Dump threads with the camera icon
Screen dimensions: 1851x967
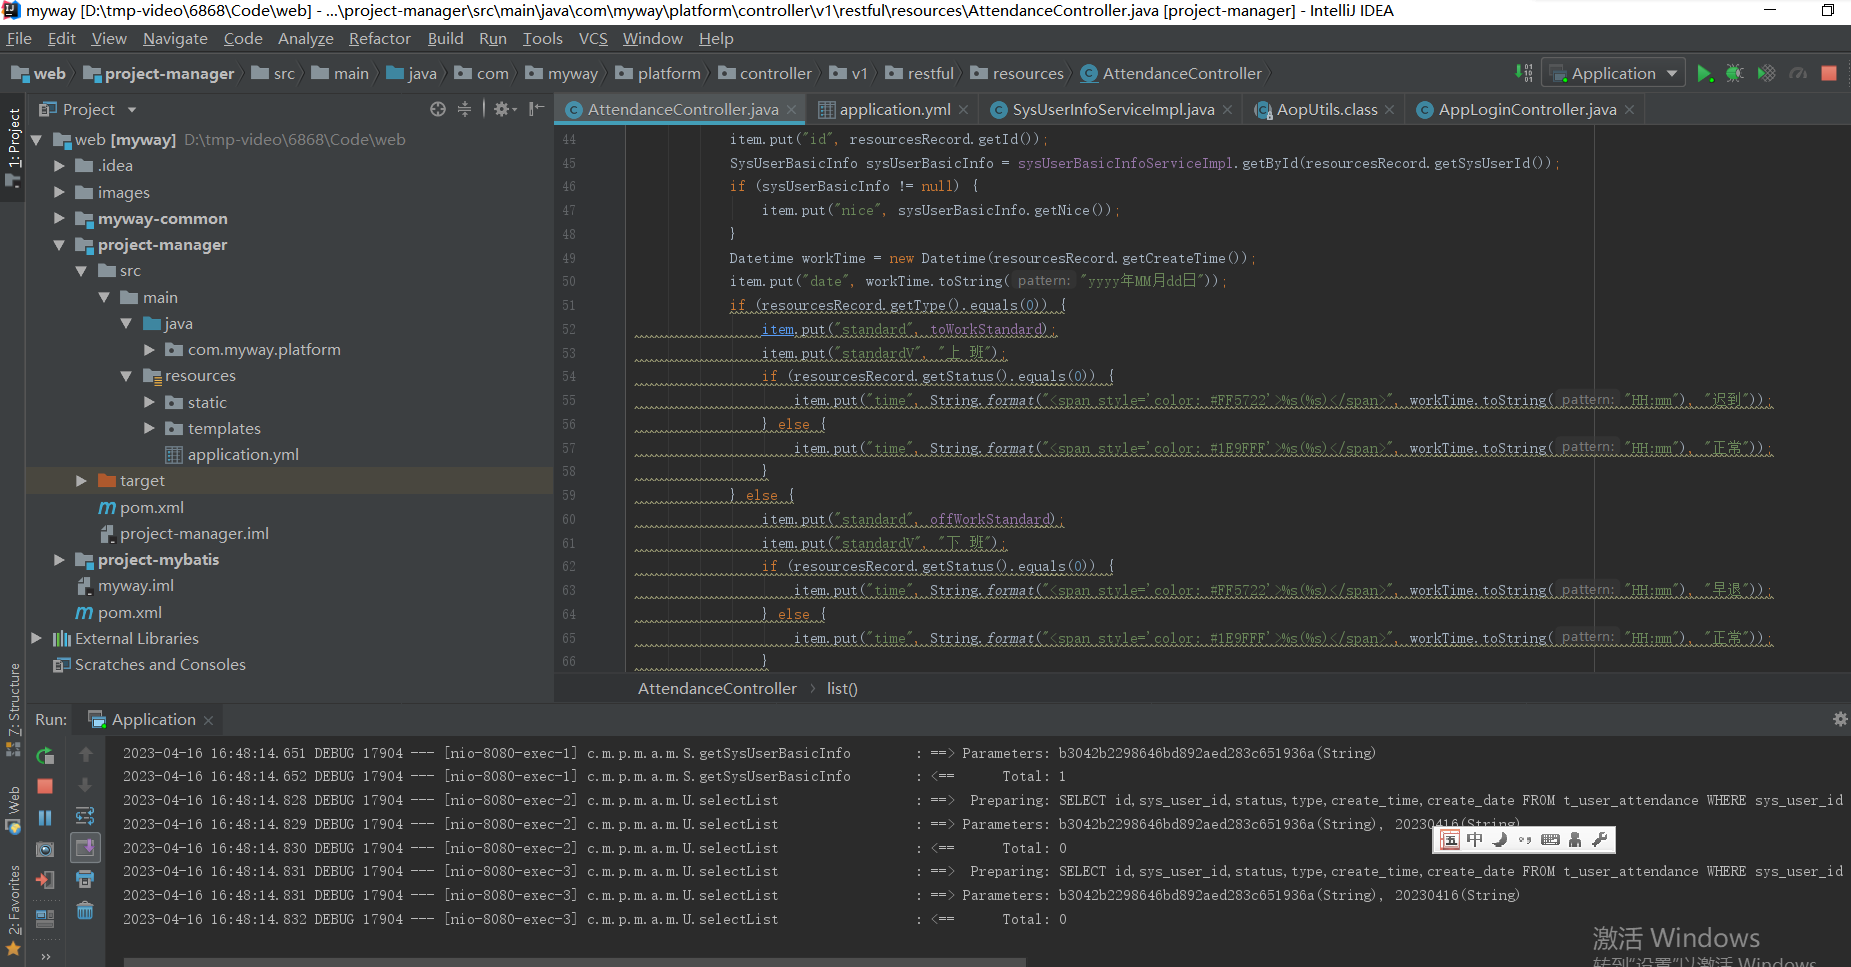tap(45, 849)
